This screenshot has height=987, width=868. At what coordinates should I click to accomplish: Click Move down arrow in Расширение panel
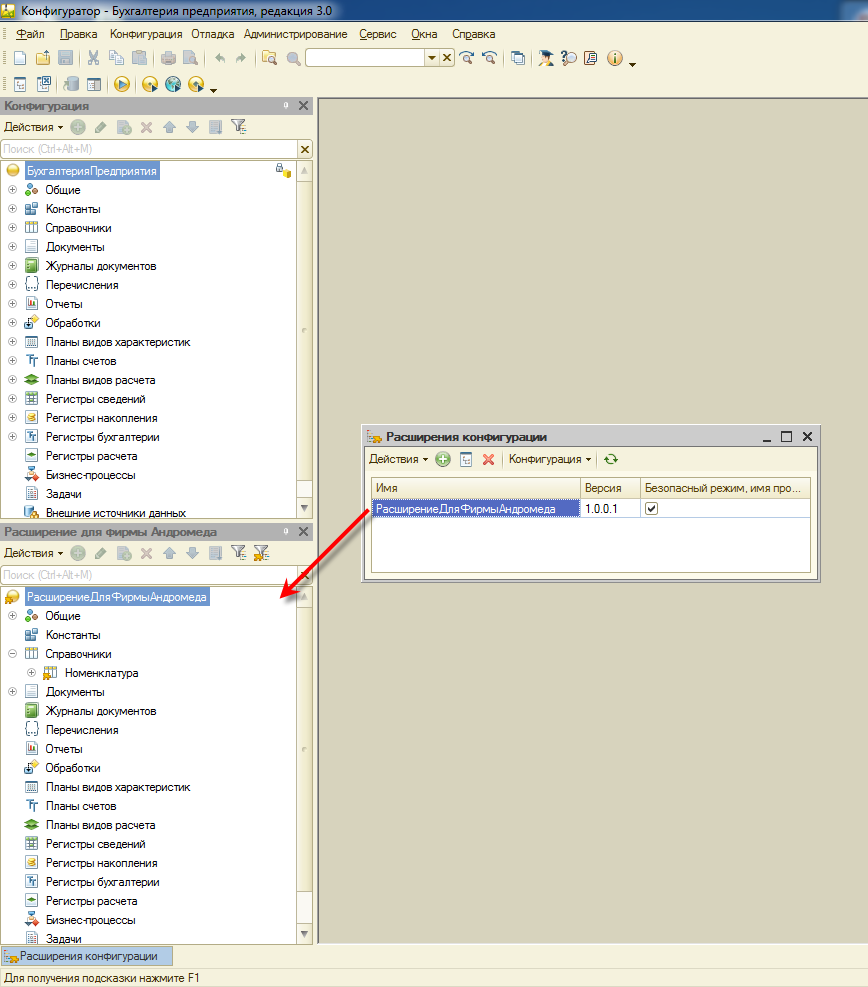click(x=193, y=553)
